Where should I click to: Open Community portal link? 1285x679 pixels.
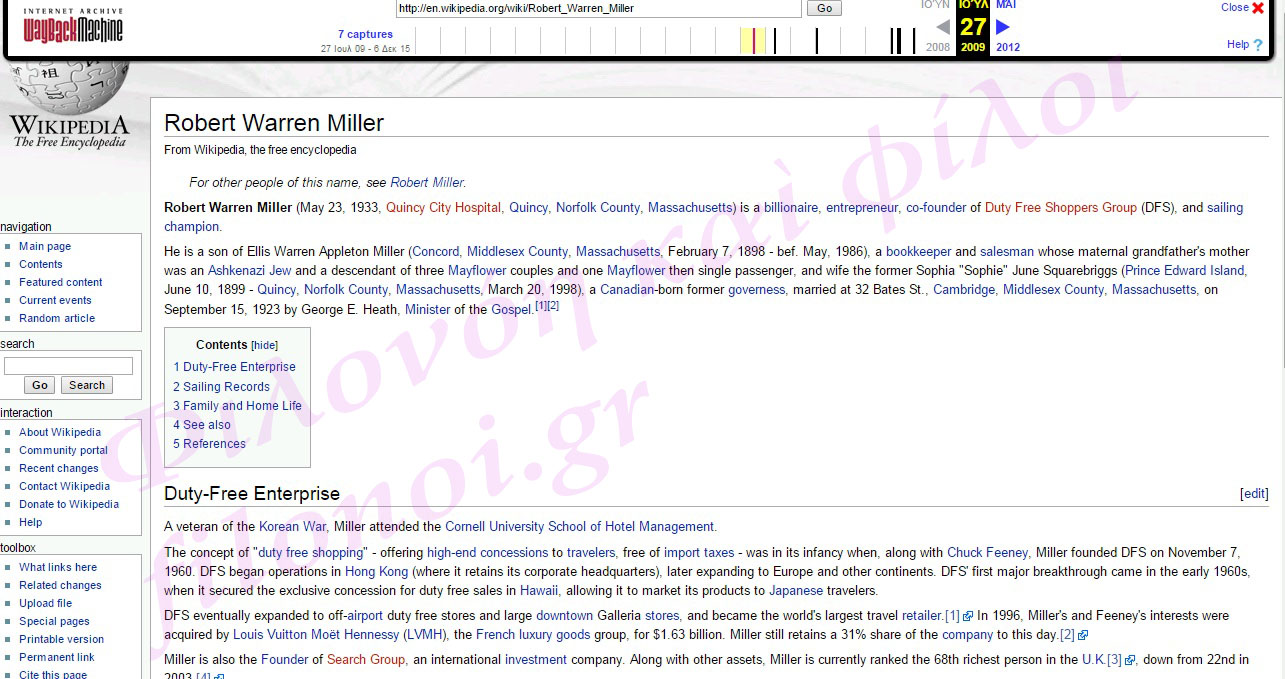(63, 450)
